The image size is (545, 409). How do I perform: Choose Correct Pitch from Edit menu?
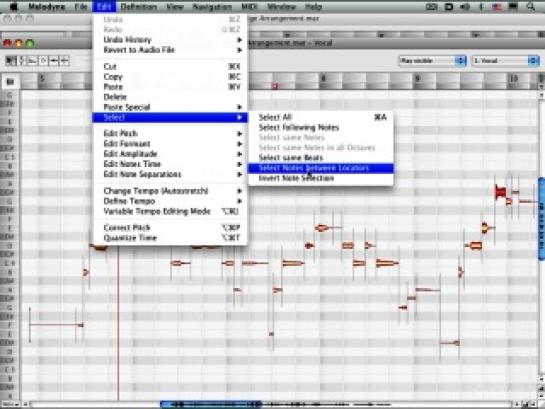pyautogui.click(x=170, y=228)
